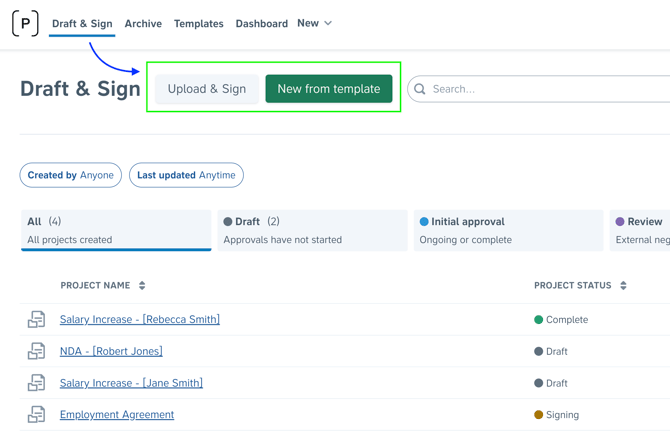Click the search magnifier icon

420,89
